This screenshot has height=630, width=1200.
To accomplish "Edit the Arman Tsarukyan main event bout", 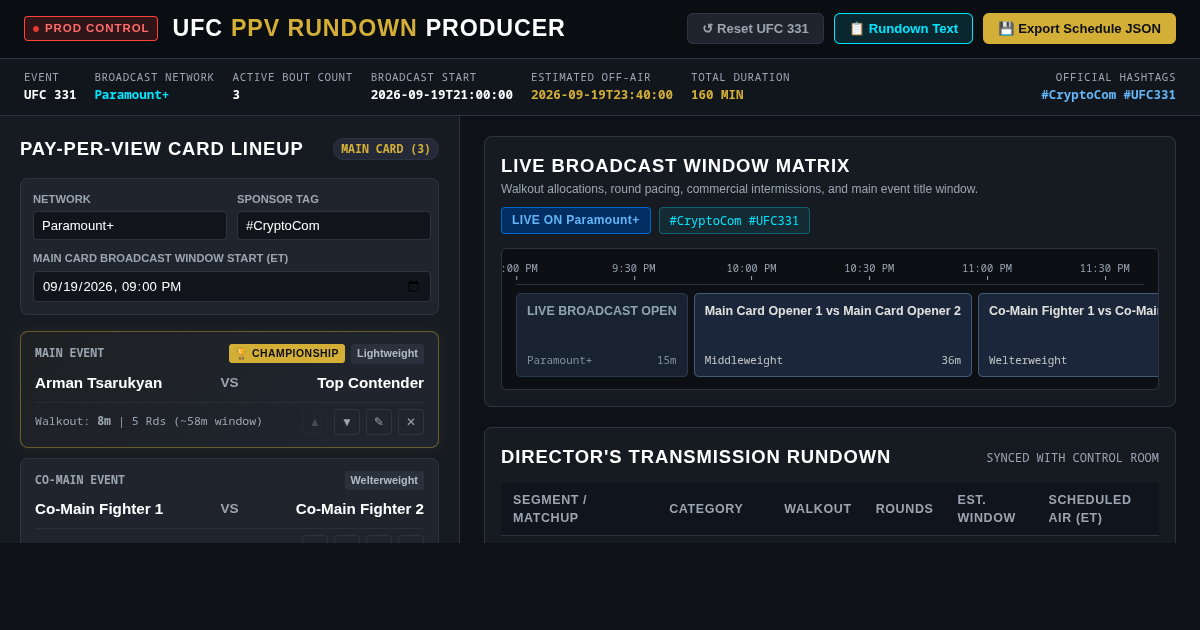I will click(379, 422).
